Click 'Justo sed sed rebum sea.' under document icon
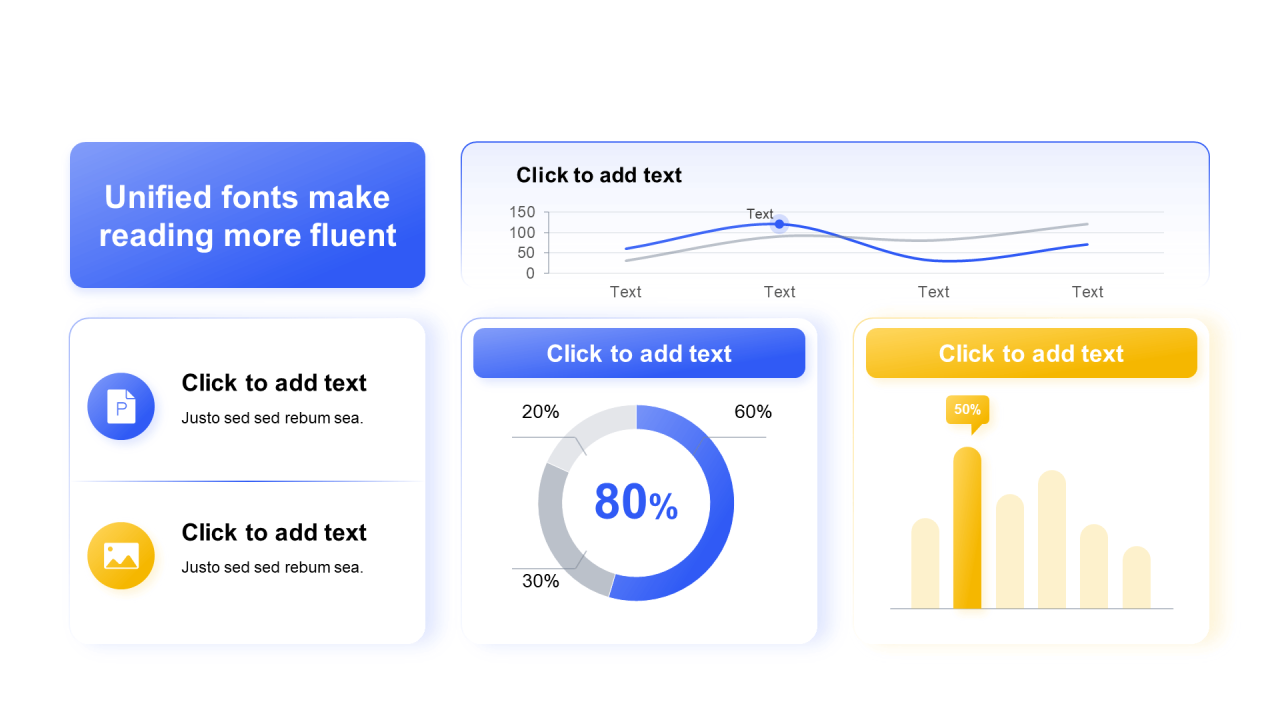The height and width of the screenshot is (720, 1280). (x=272, y=418)
